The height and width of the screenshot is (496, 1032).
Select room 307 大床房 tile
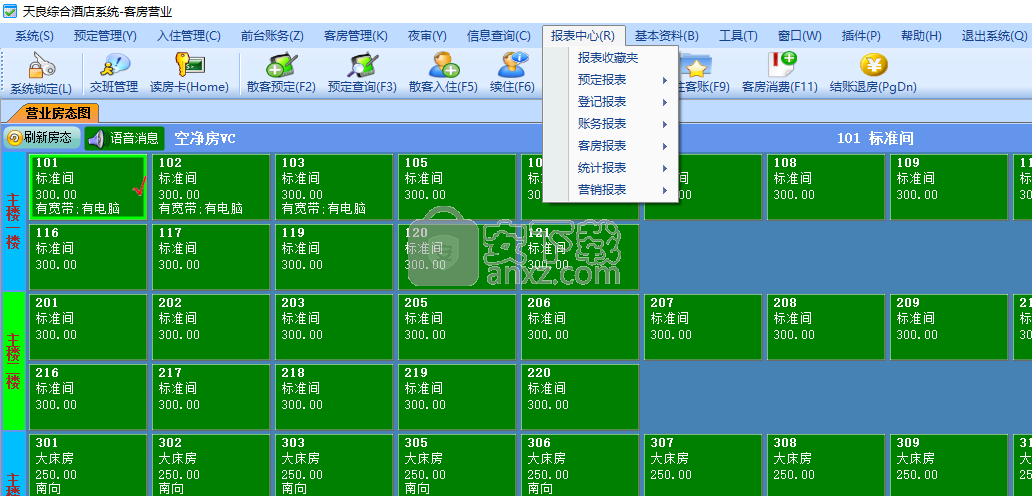[703, 465]
